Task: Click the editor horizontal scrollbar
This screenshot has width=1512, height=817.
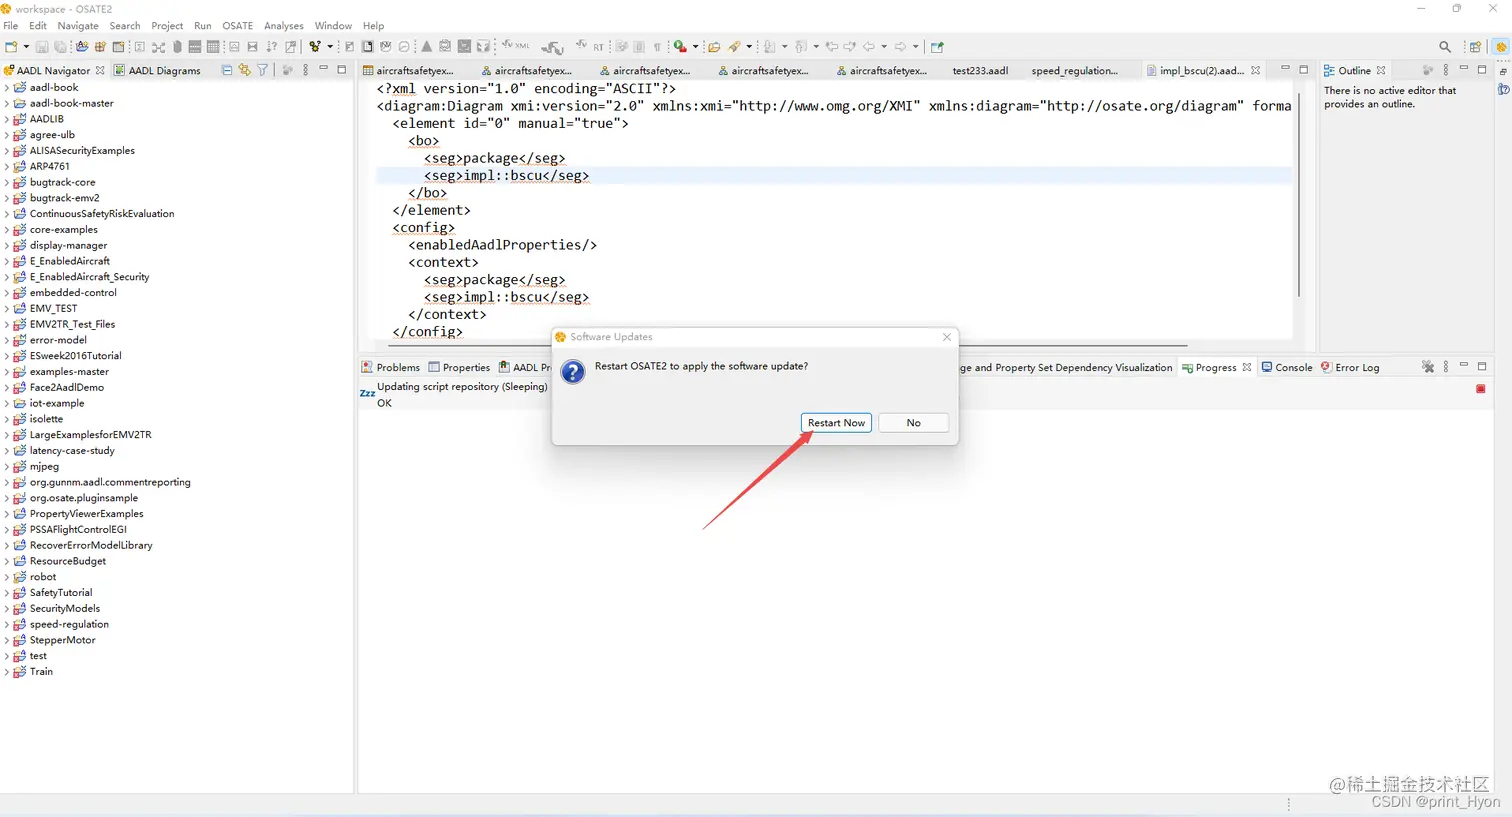Action: 787,345
